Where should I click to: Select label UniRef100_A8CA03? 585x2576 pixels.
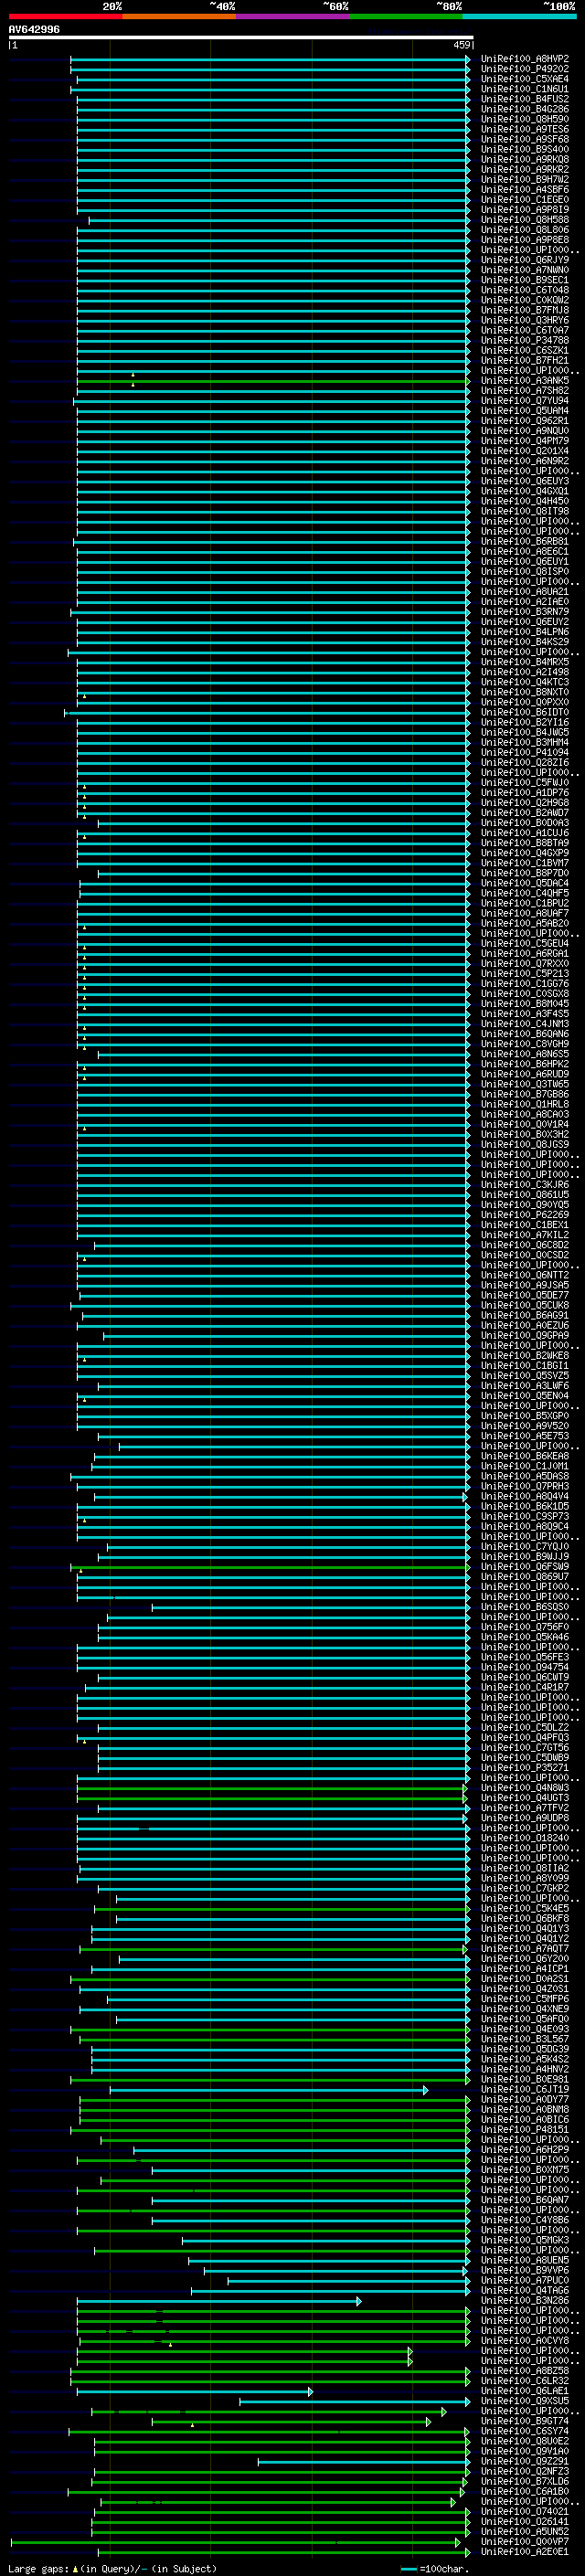tap(525, 1114)
